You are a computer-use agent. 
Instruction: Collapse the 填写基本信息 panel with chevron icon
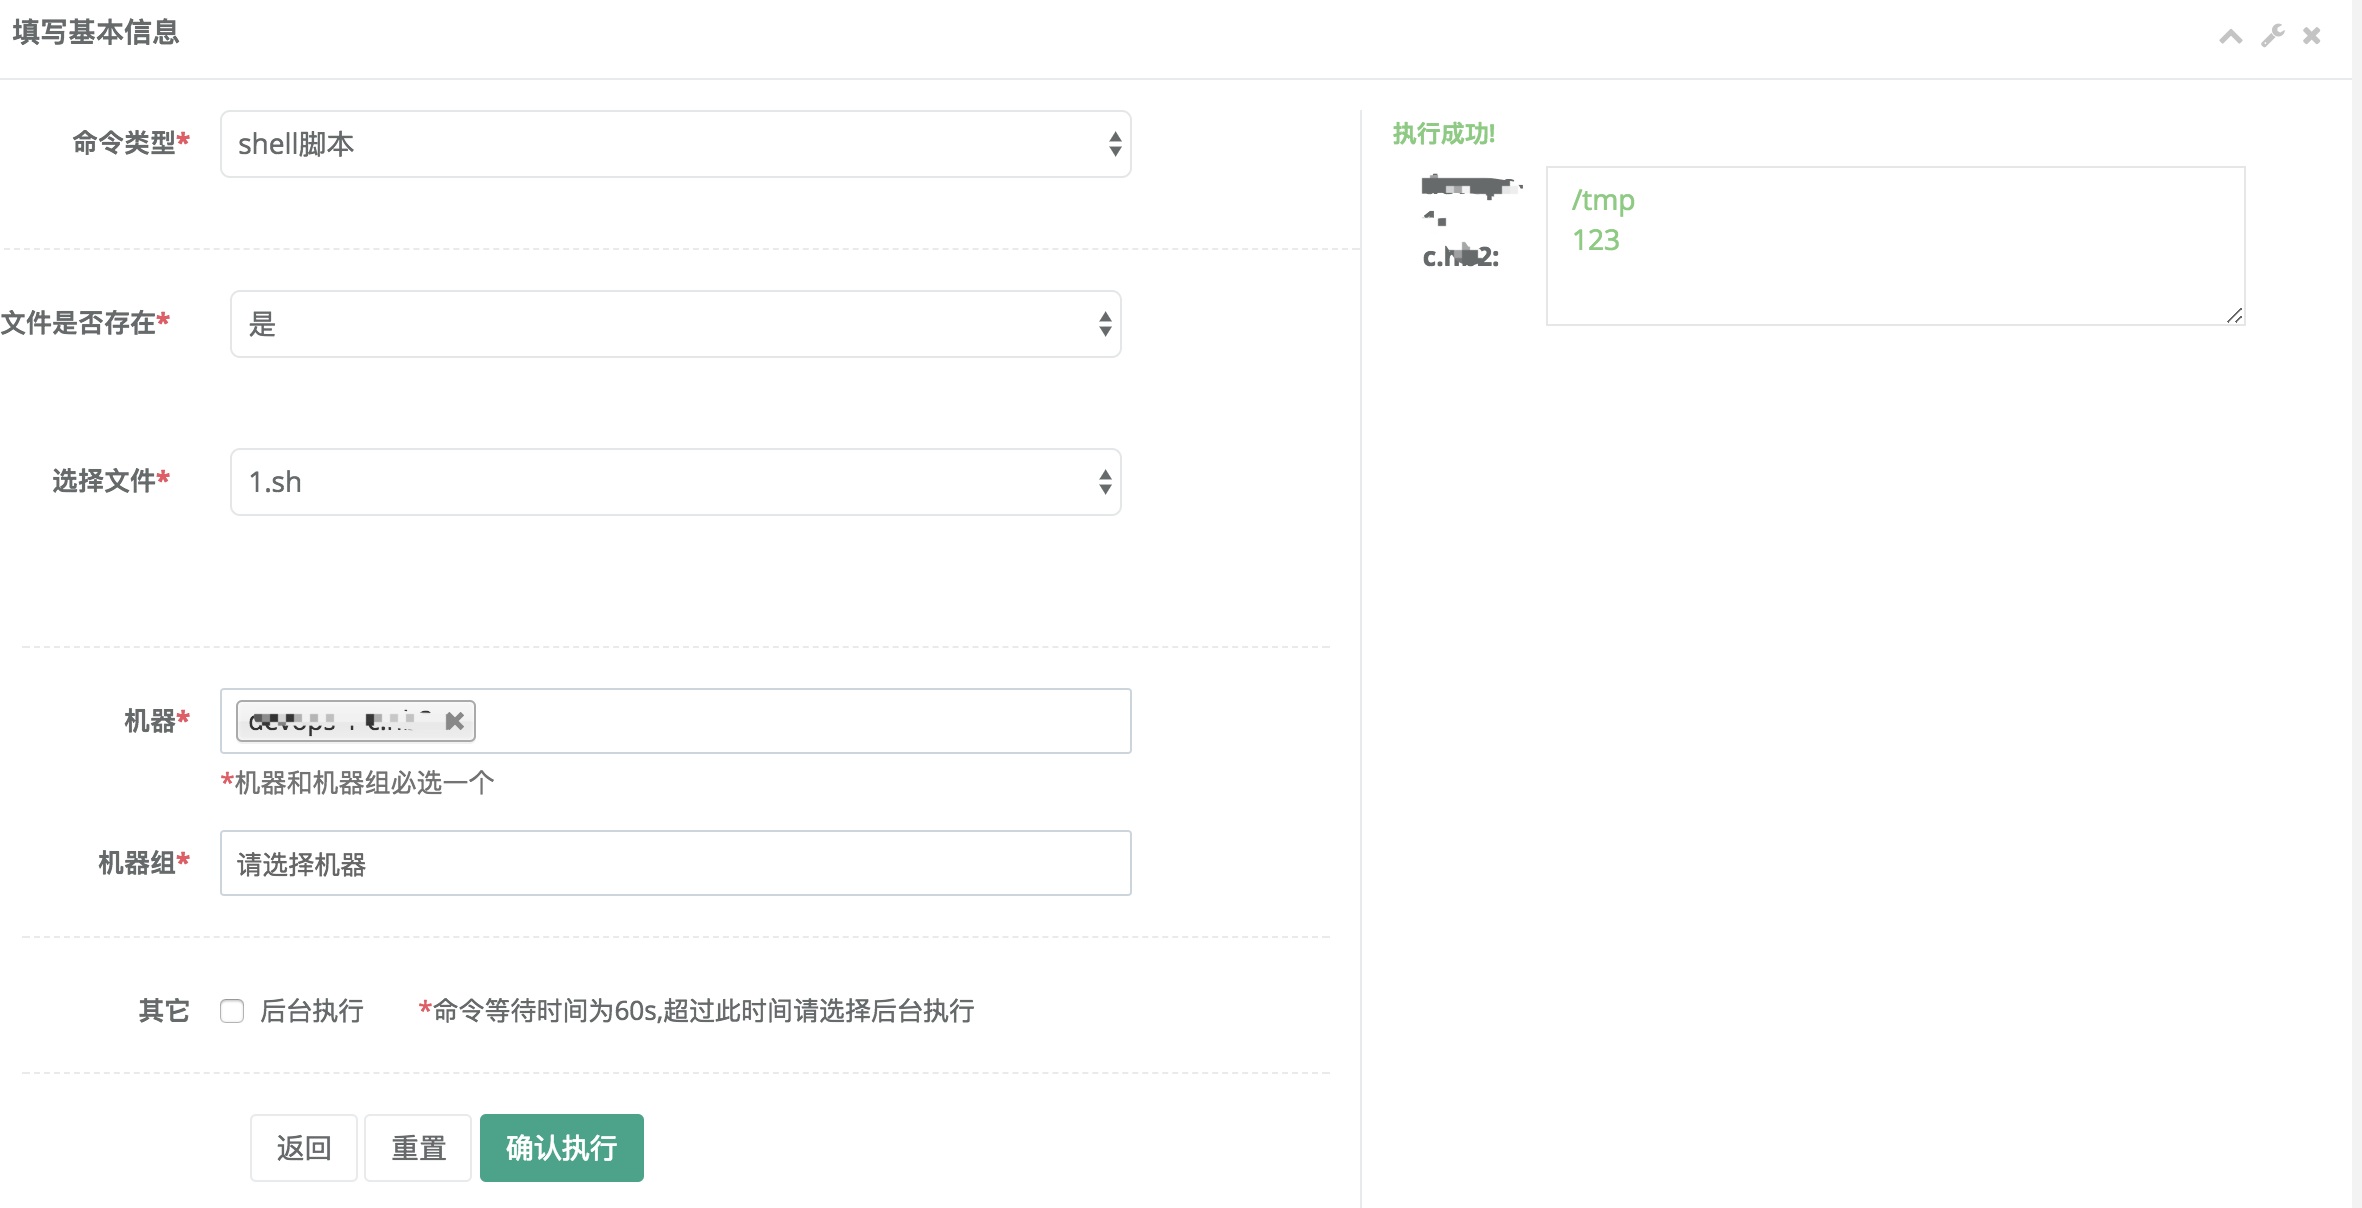pos(2230,37)
